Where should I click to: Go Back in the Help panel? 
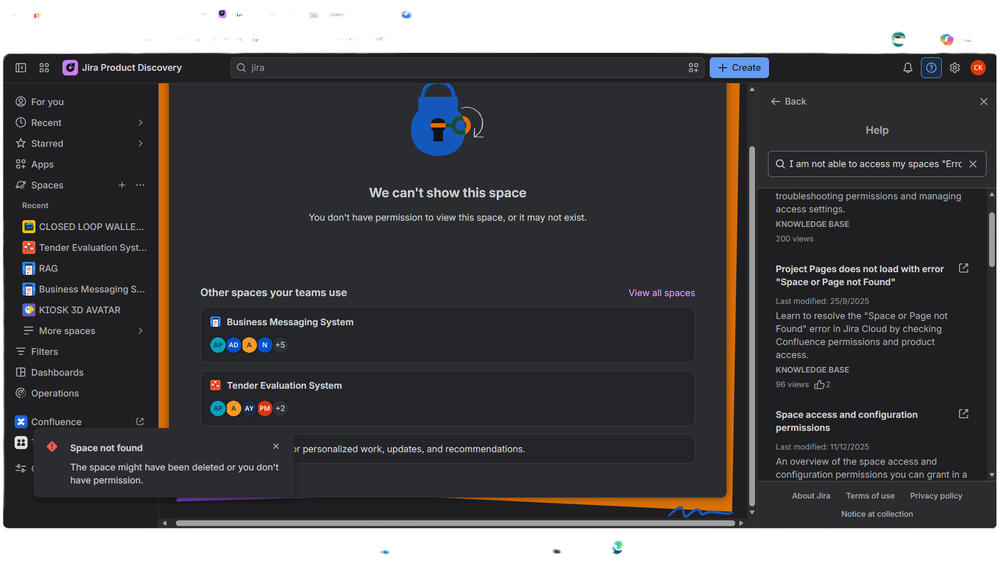(789, 101)
